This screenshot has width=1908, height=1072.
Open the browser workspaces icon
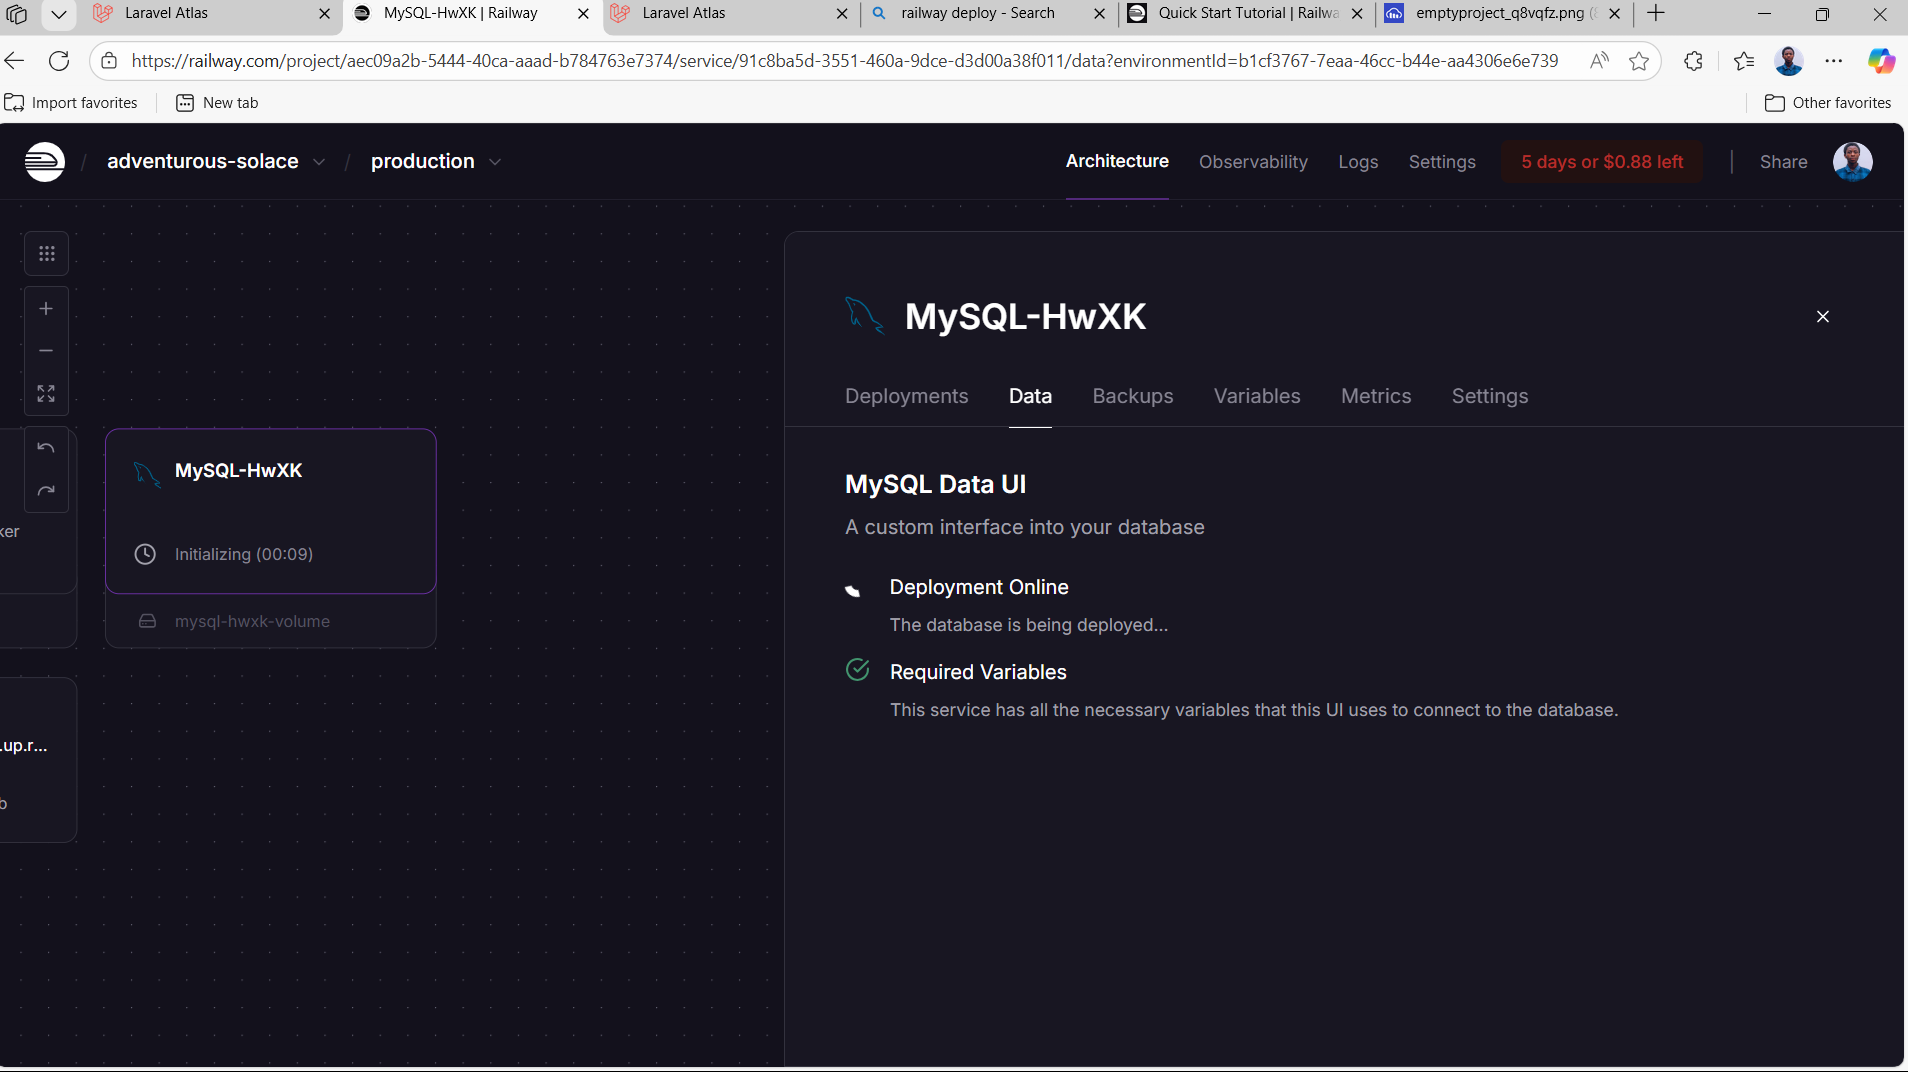click(17, 14)
